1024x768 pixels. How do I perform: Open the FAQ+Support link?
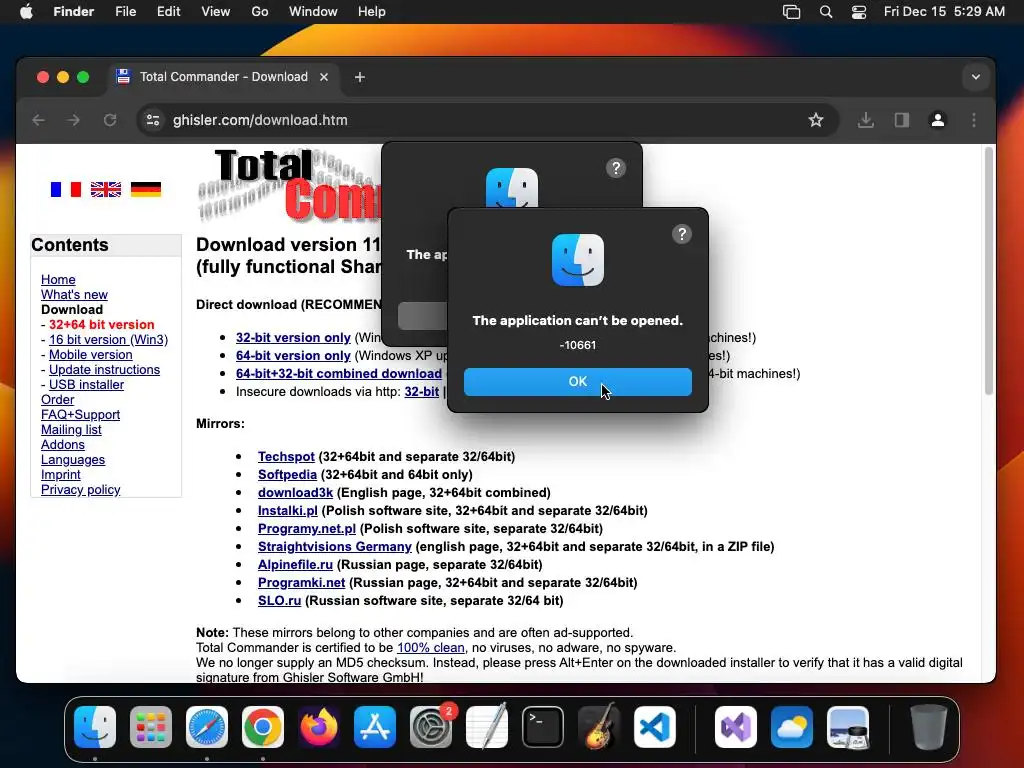click(x=80, y=415)
